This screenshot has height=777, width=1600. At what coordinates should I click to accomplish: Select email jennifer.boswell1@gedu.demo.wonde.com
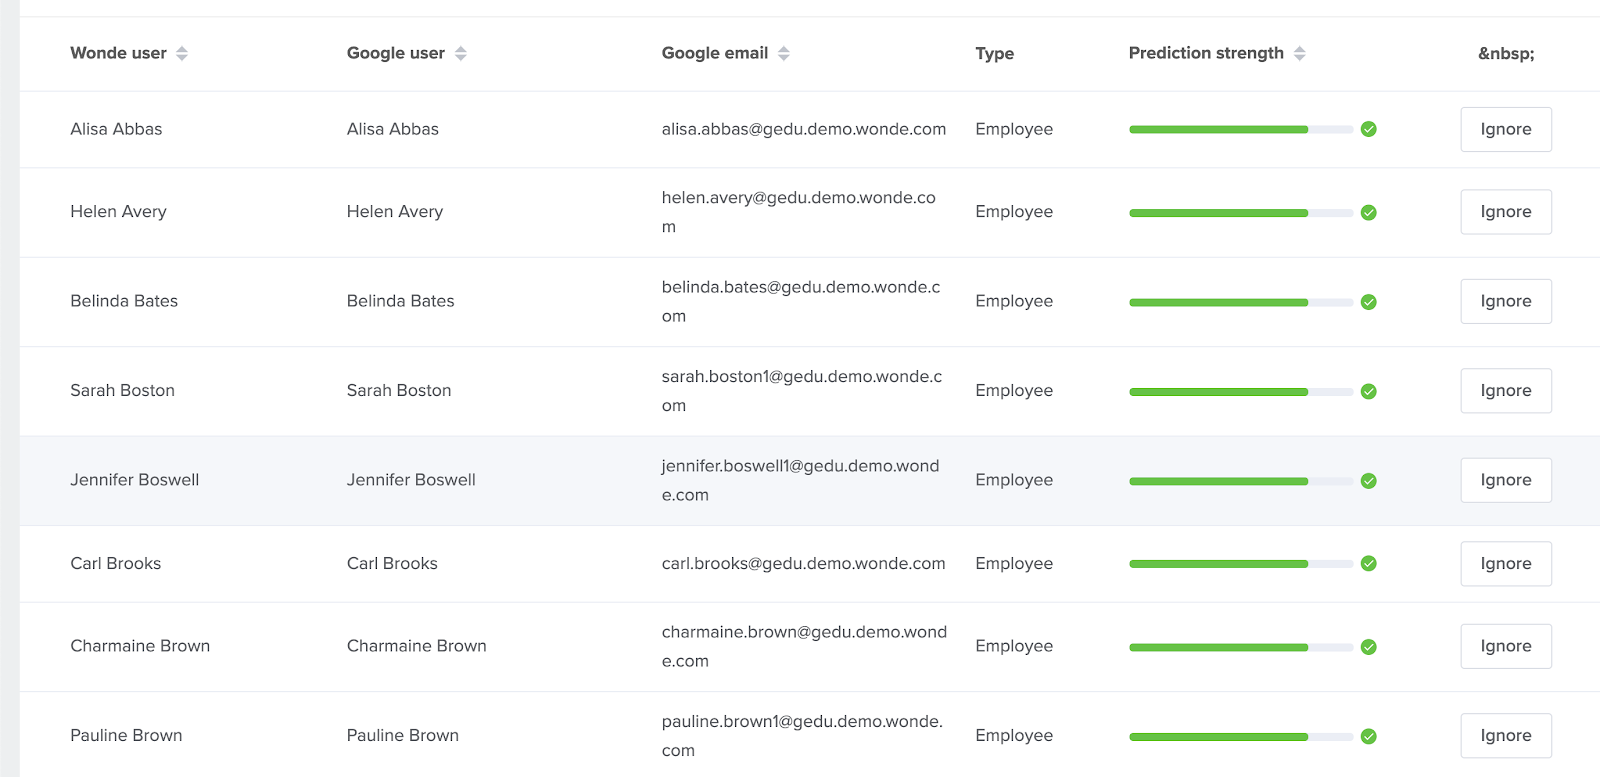pos(800,480)
